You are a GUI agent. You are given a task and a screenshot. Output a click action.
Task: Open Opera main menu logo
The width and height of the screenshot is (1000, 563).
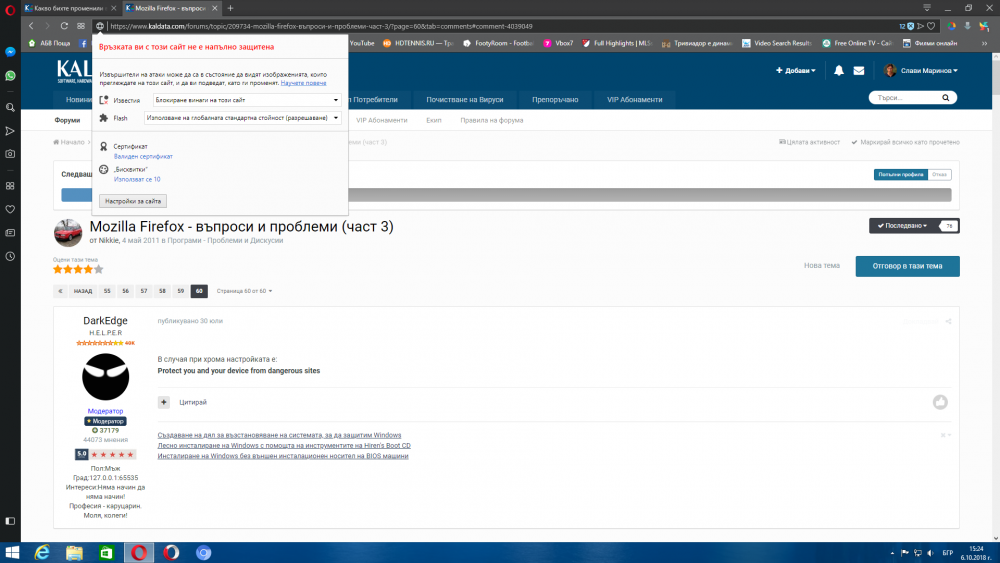tap(10, 10)
